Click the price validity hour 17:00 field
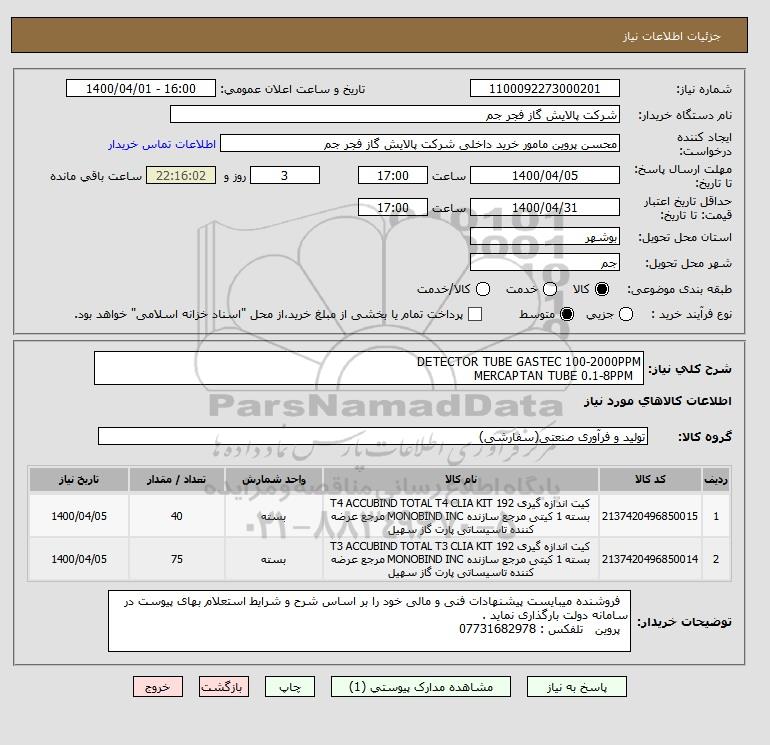770x745 pixels. [393, 207]
